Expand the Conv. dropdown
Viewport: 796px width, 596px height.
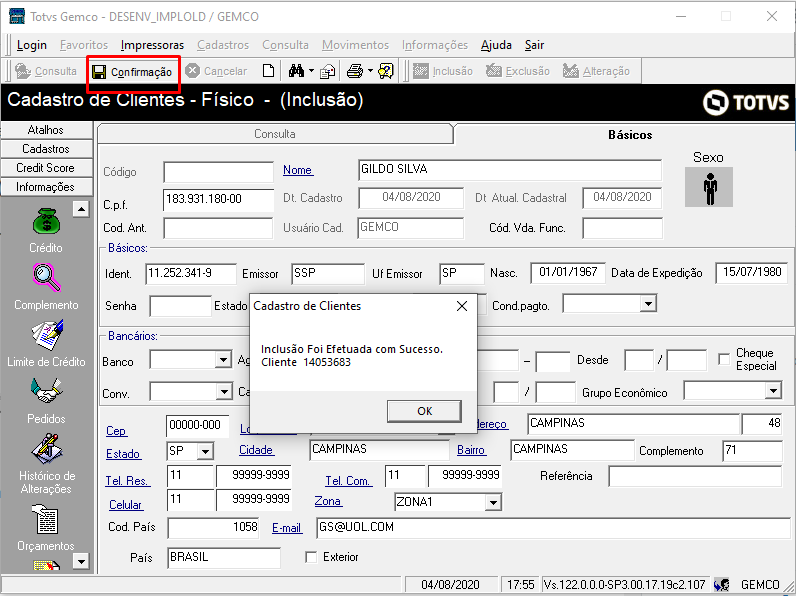click(x=224, y=391)
